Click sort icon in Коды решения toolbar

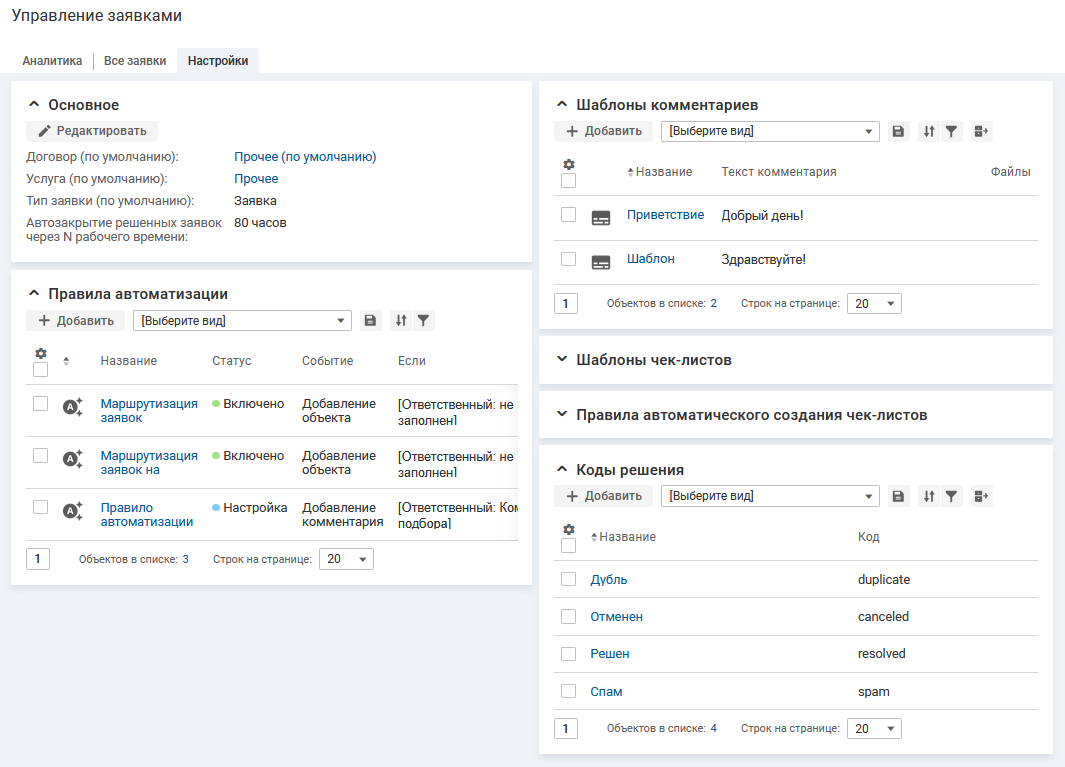point(929,496)
